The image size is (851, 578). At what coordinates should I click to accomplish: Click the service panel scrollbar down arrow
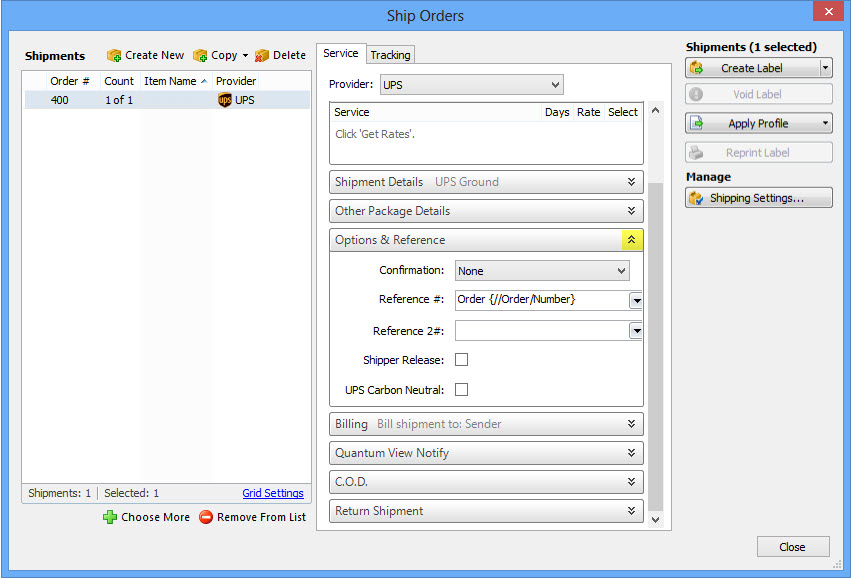pos(656,519)
